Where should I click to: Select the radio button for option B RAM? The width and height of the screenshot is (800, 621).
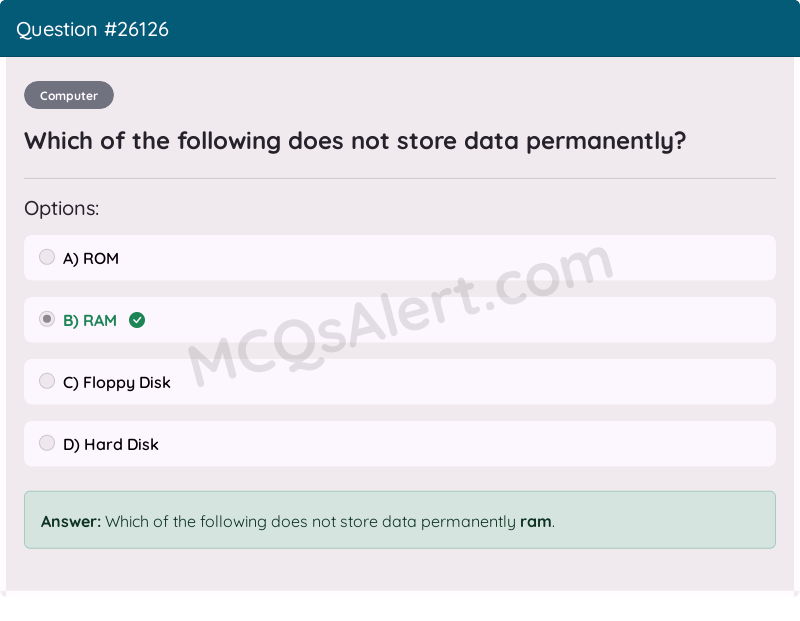pyautogui.click(x=47, y=319)
